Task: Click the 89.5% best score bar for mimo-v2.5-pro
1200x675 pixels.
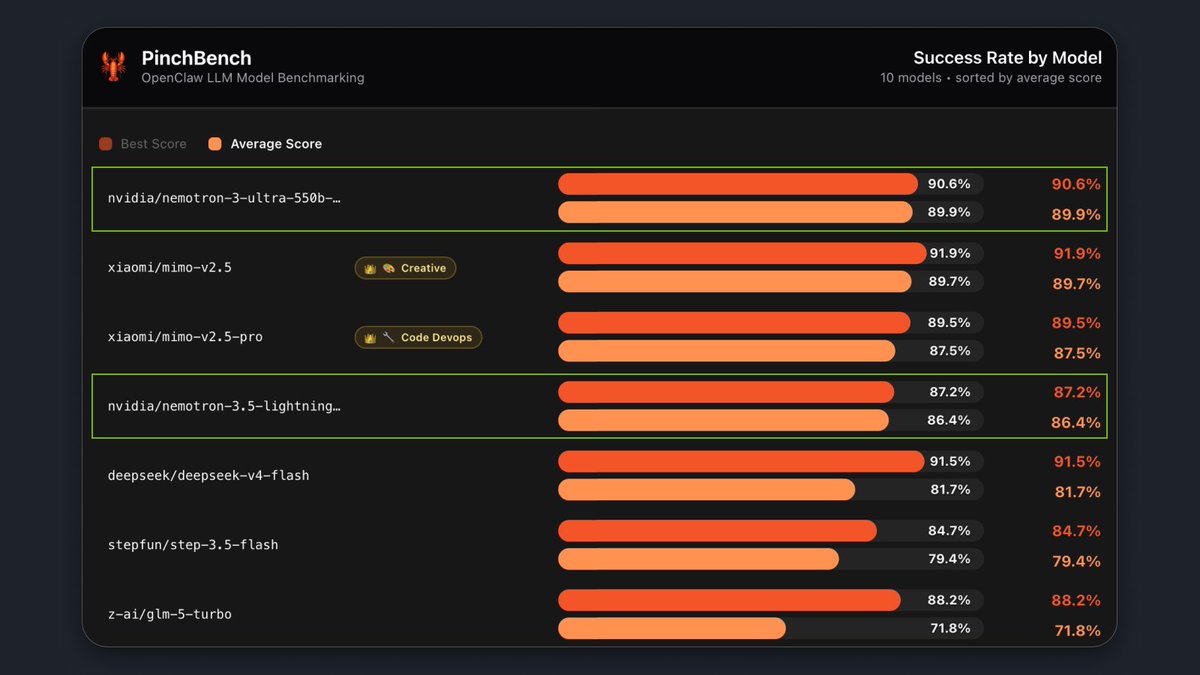Action: coord(734,322)
